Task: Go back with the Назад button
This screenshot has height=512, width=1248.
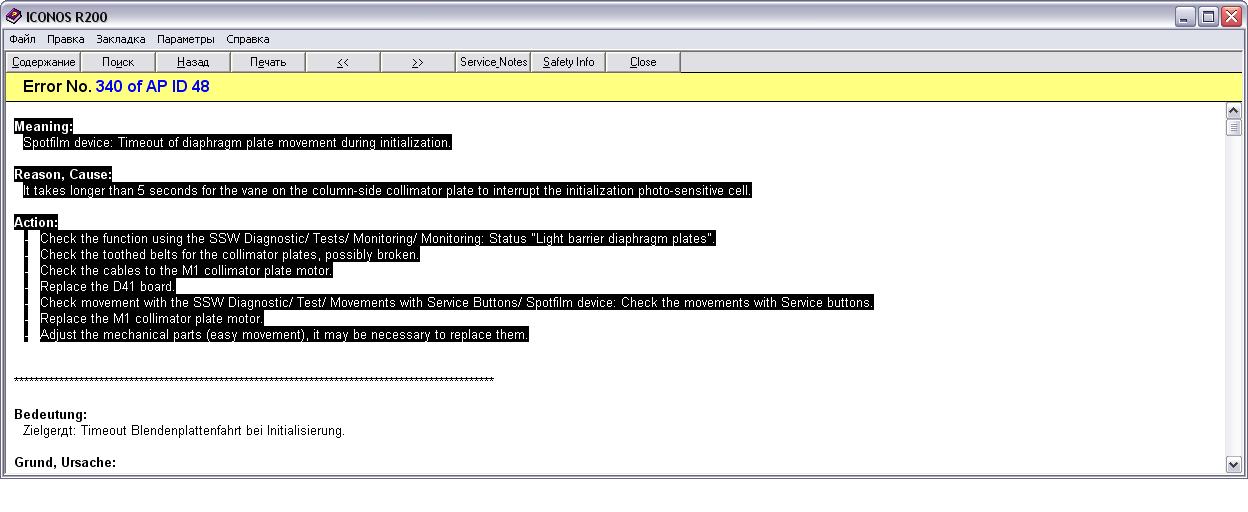Action: tap(193, 62)
